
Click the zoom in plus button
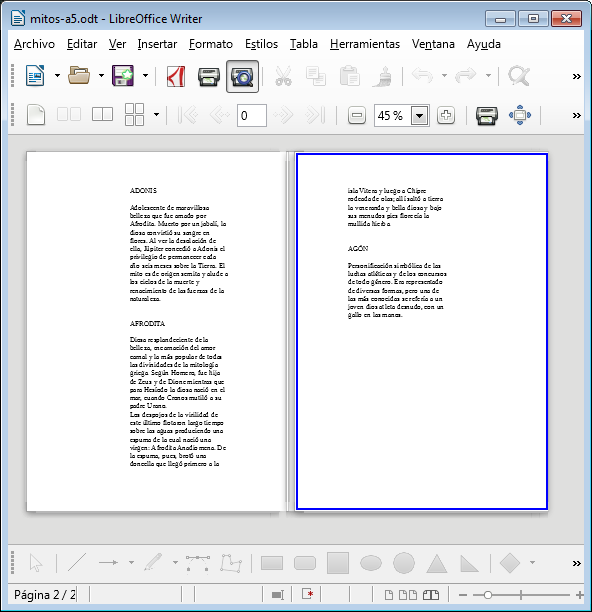point(446,115)
